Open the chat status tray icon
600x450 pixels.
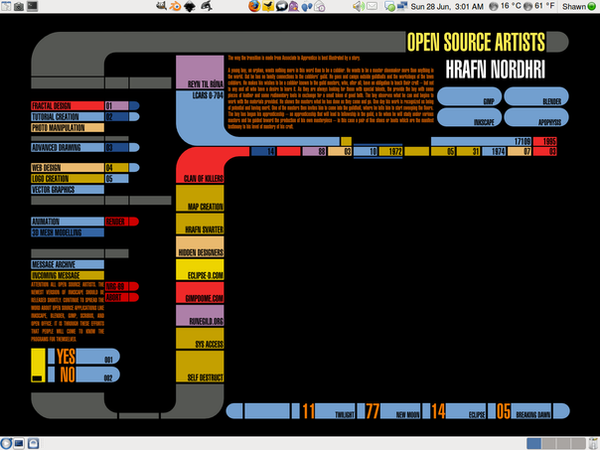tap(390, 7)
